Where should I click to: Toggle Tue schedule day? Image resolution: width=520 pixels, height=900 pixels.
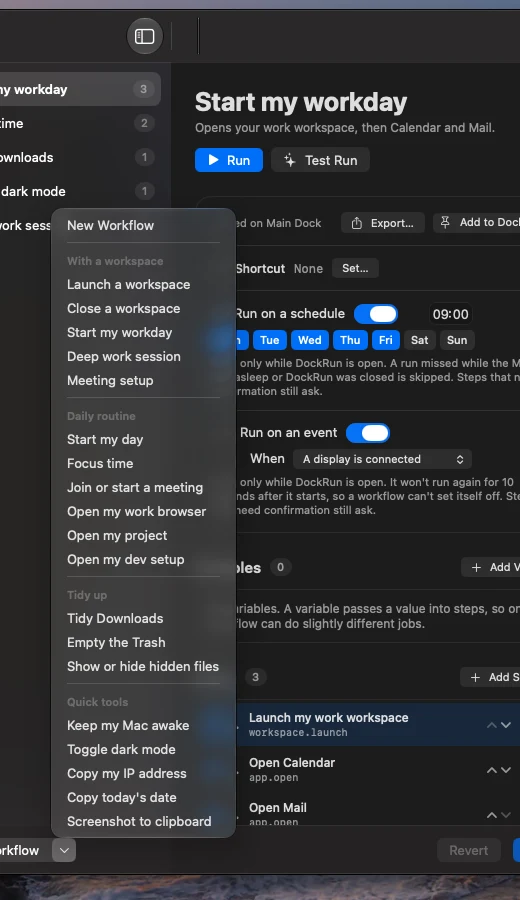tap(270, 340)
